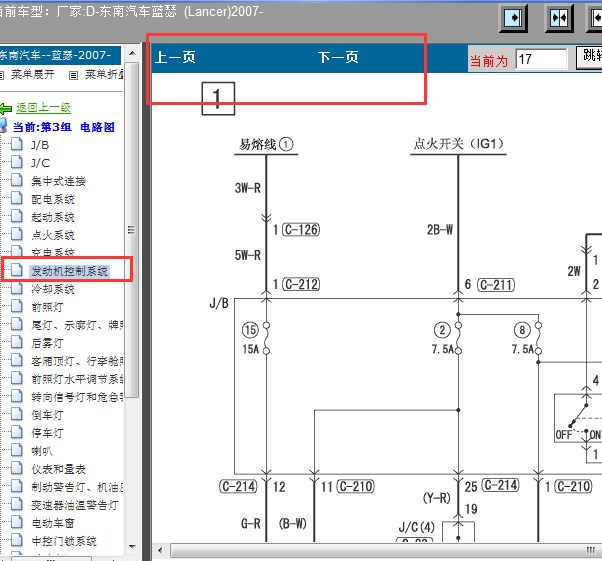Select 后雾灯 in the tree
Screen dimensions: 602x561
[x=47, y=343]
